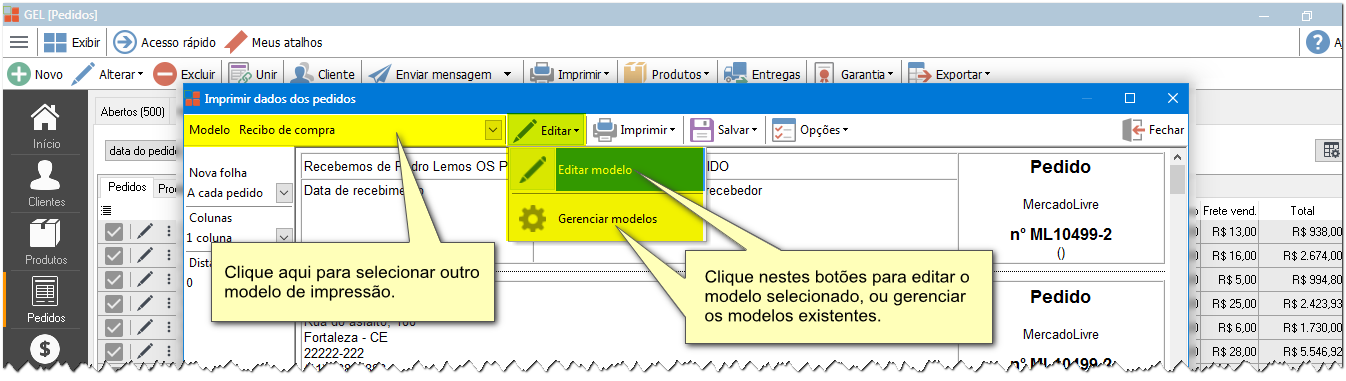Image resolution: width=1346 pixels, height=381 pixels.
Task: Toggle the second order row checkbox
Action: [114, 256]
